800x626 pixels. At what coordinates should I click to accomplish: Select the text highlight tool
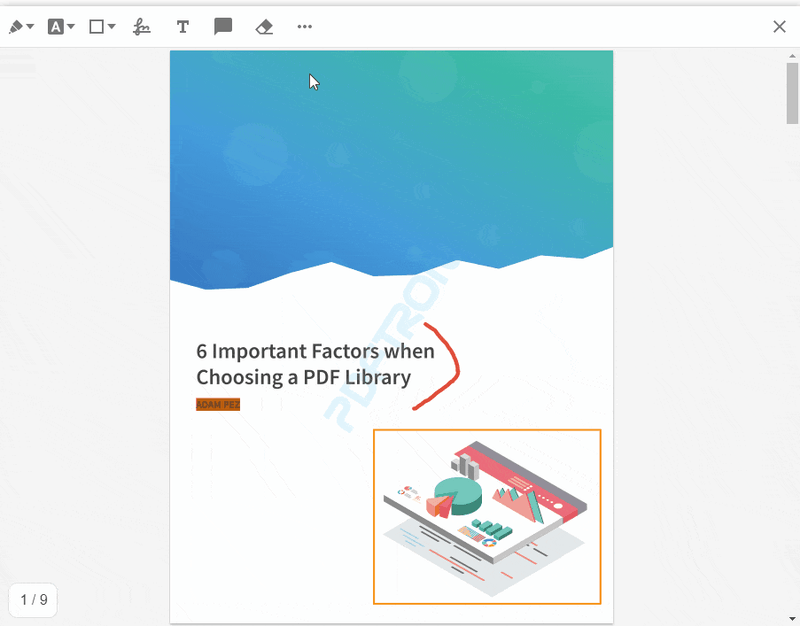coord(56,27)
